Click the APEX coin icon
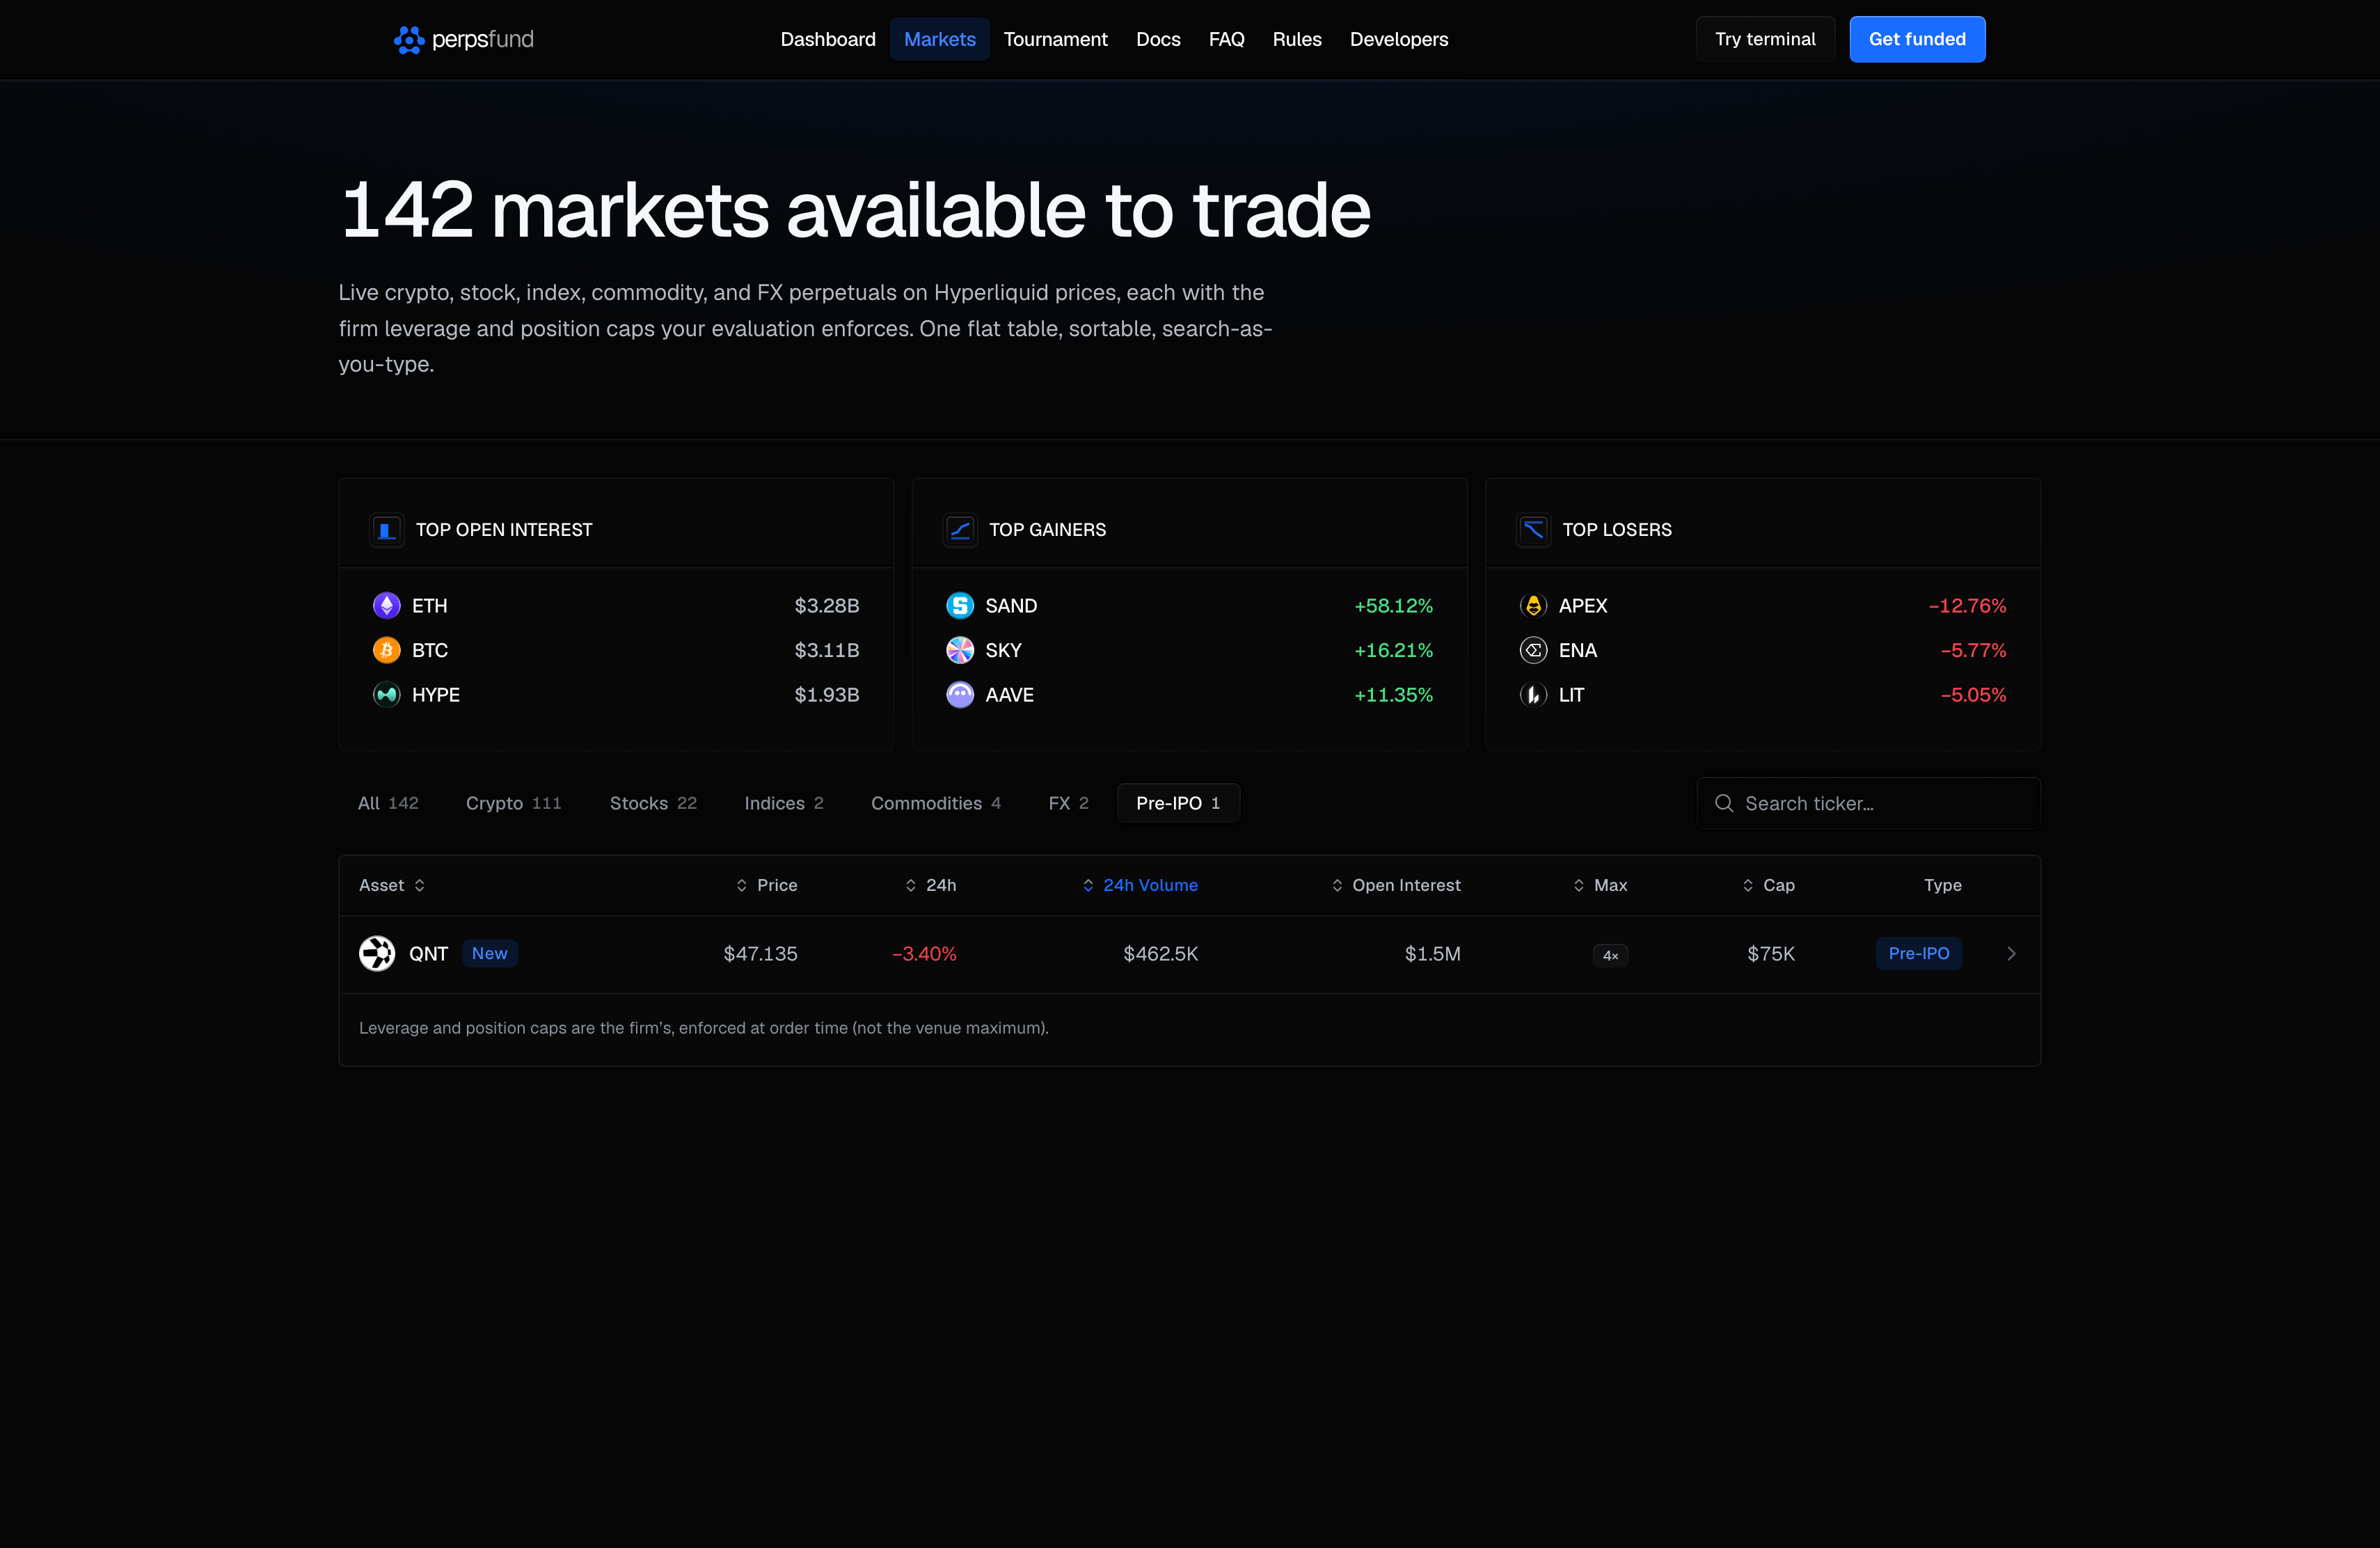The height and width of the screenshot is (1548, 2380). click(x=1533, y=606)
